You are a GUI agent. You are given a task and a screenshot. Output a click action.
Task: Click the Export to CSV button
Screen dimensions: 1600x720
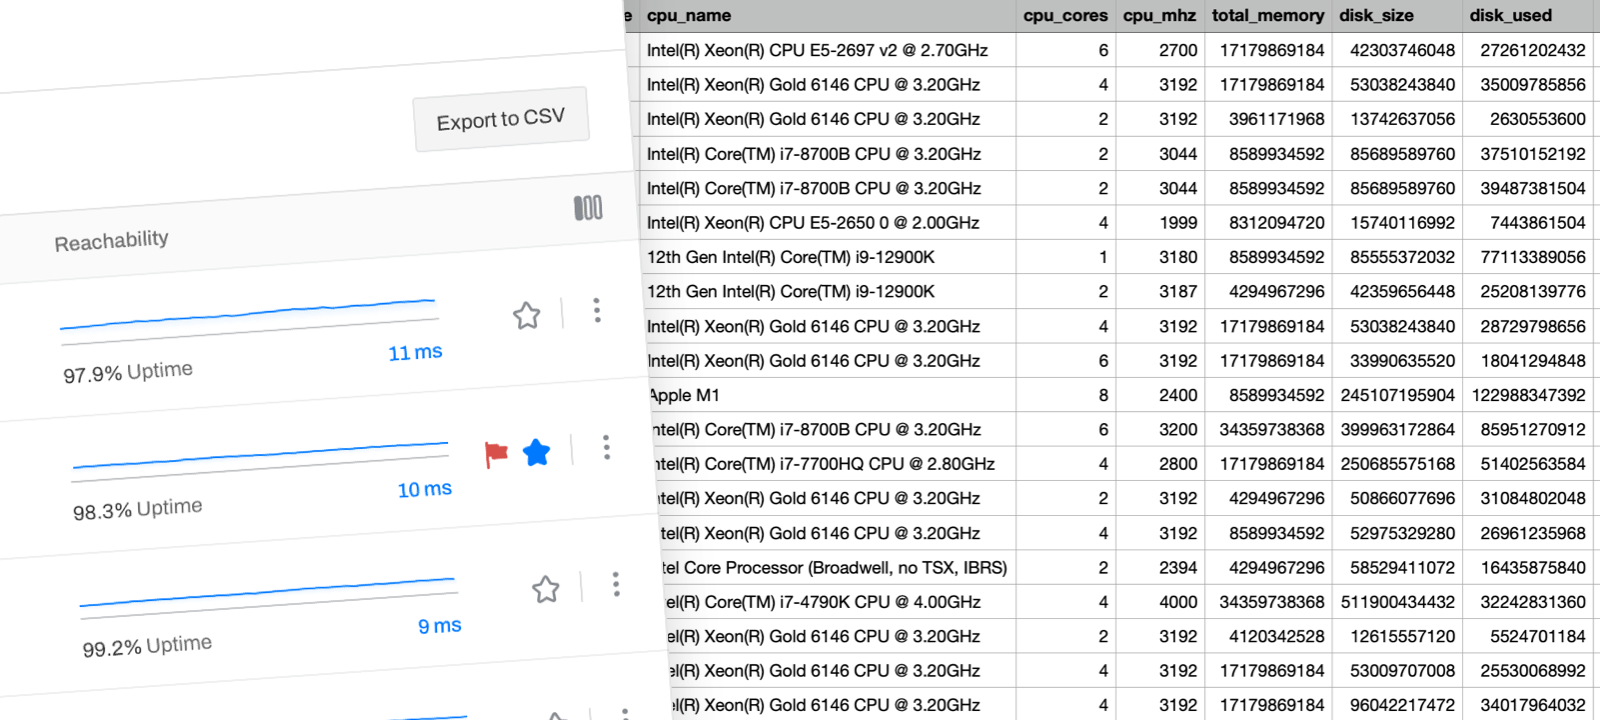pos(501,119)
